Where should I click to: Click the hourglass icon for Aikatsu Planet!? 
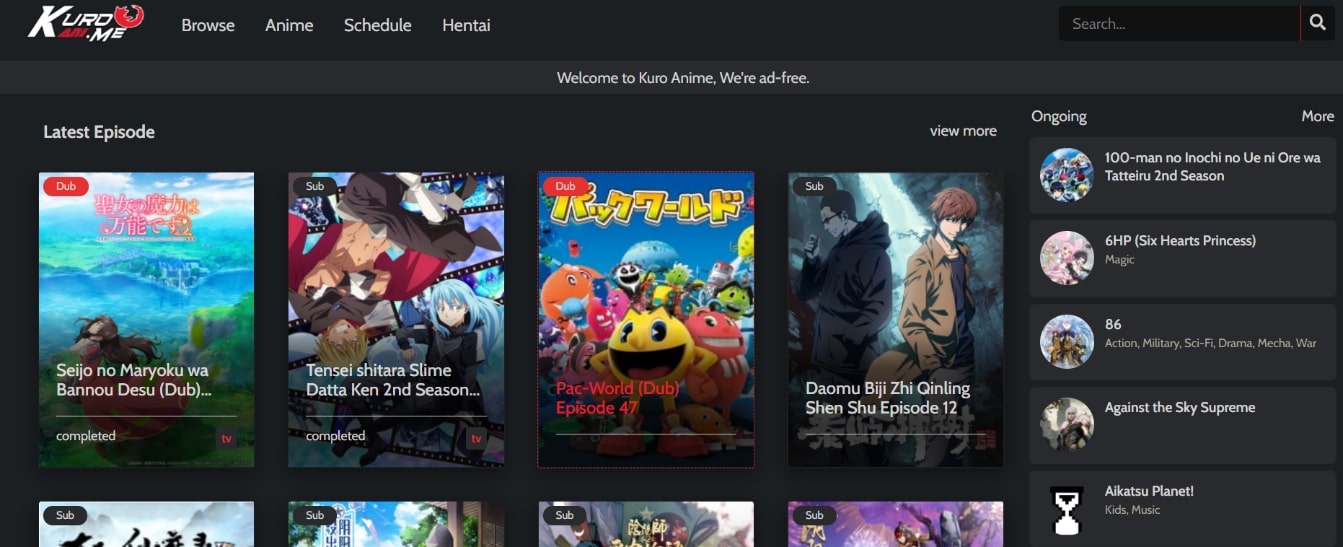click(1067, 509)
